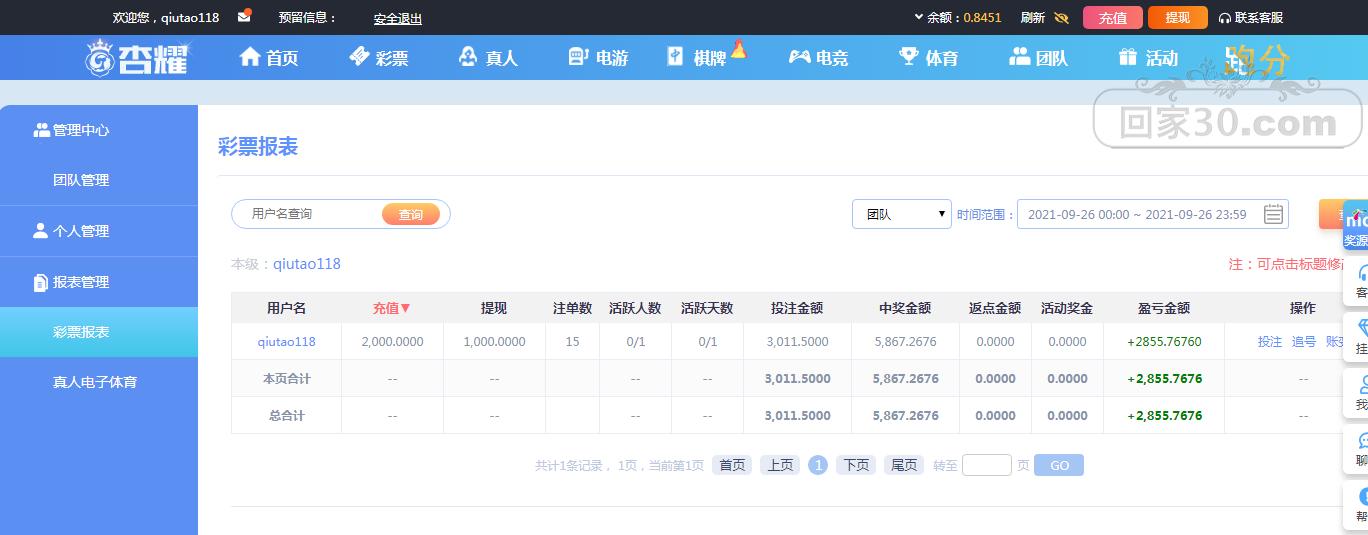Image resolution: width=1368 pixels, height=535 pixels.
Task: Click the gamepad icon beside 电竞
Action: pos(799,57)
